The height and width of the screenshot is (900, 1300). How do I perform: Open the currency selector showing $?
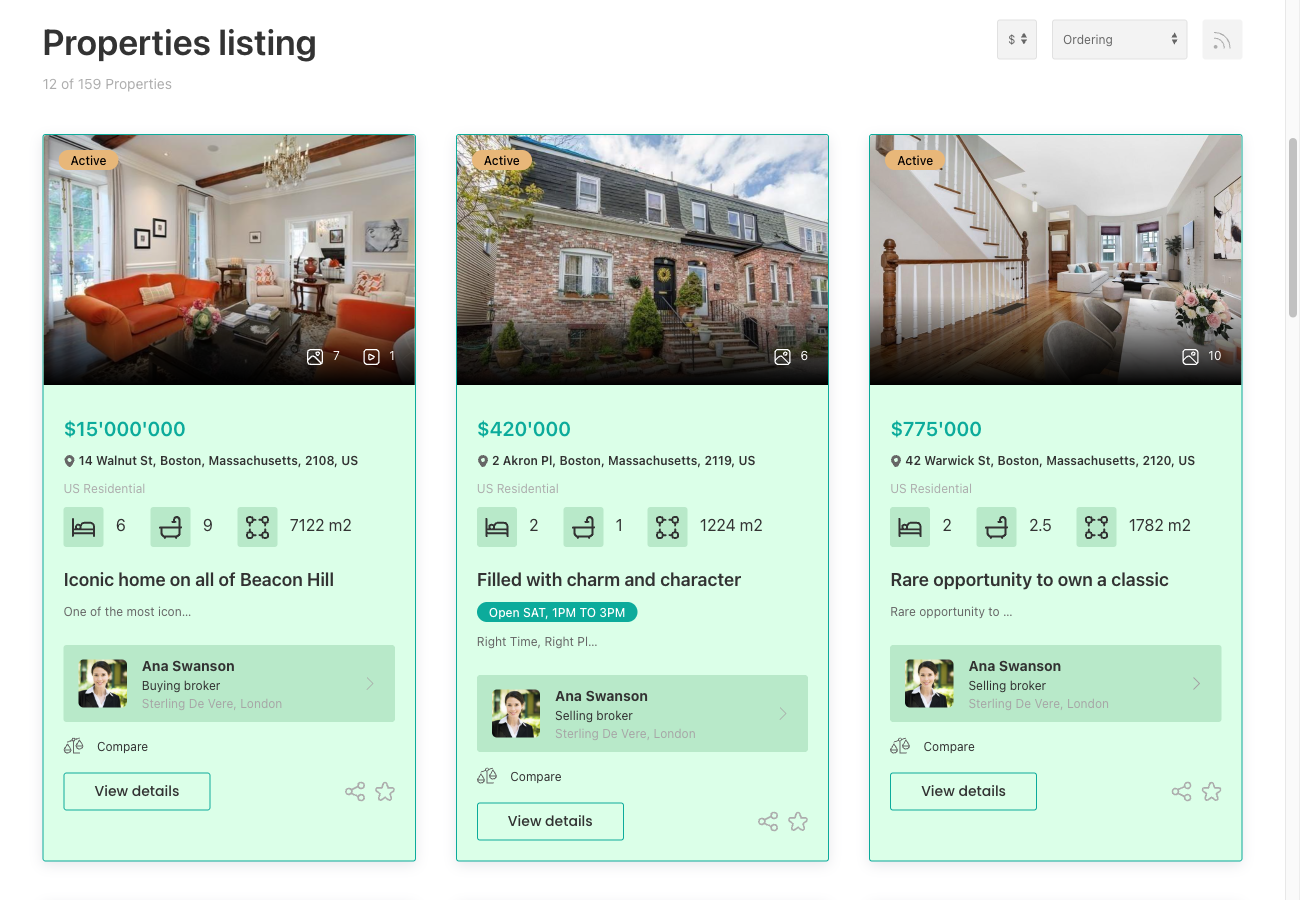pyautogui.click(x=1016, y=39)
